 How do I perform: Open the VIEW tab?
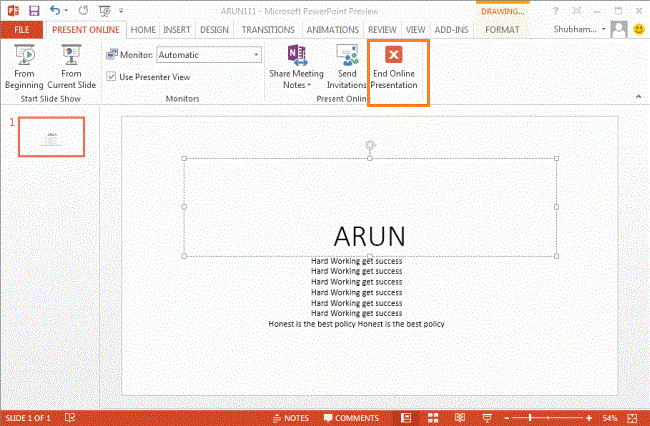[415, 30]
